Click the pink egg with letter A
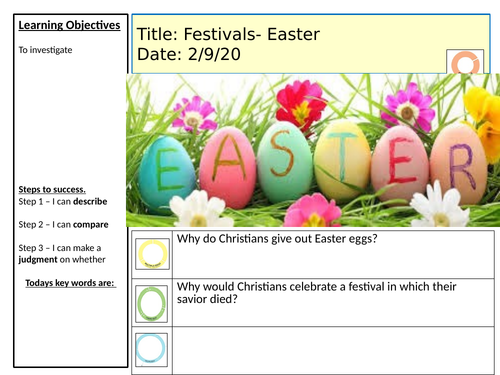Screen dimensions: 500x375 pos(228,167)
